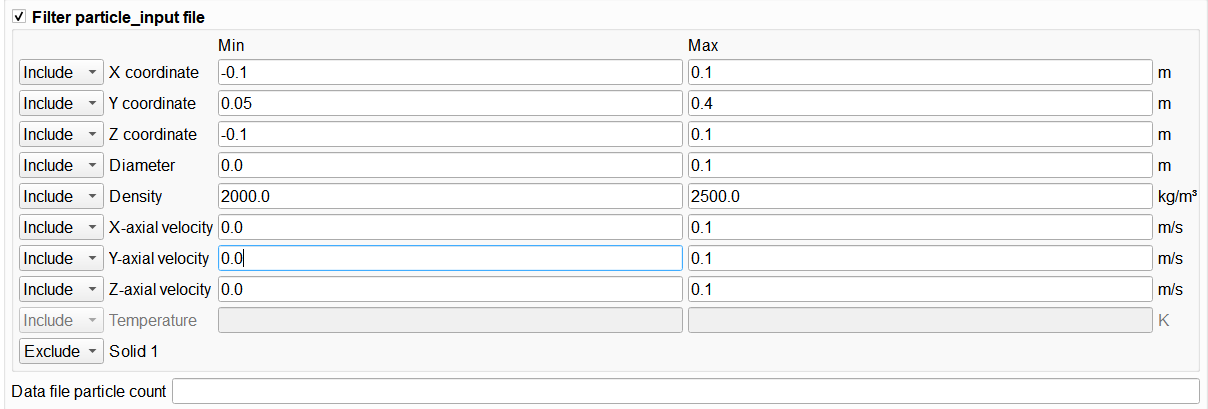
Task: Expand the Density Include dropdown
Action: click(60, 196)
